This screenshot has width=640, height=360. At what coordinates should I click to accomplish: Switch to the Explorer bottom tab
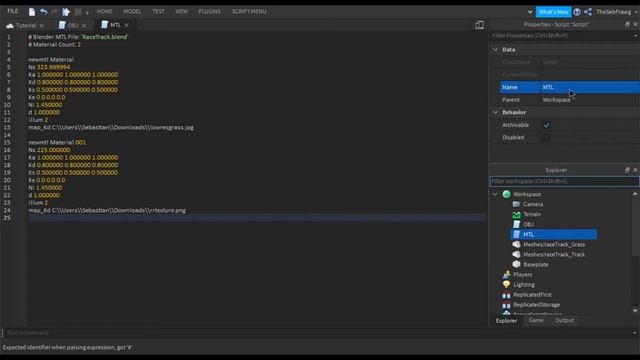pyautogui.click(x=506, y=321)
